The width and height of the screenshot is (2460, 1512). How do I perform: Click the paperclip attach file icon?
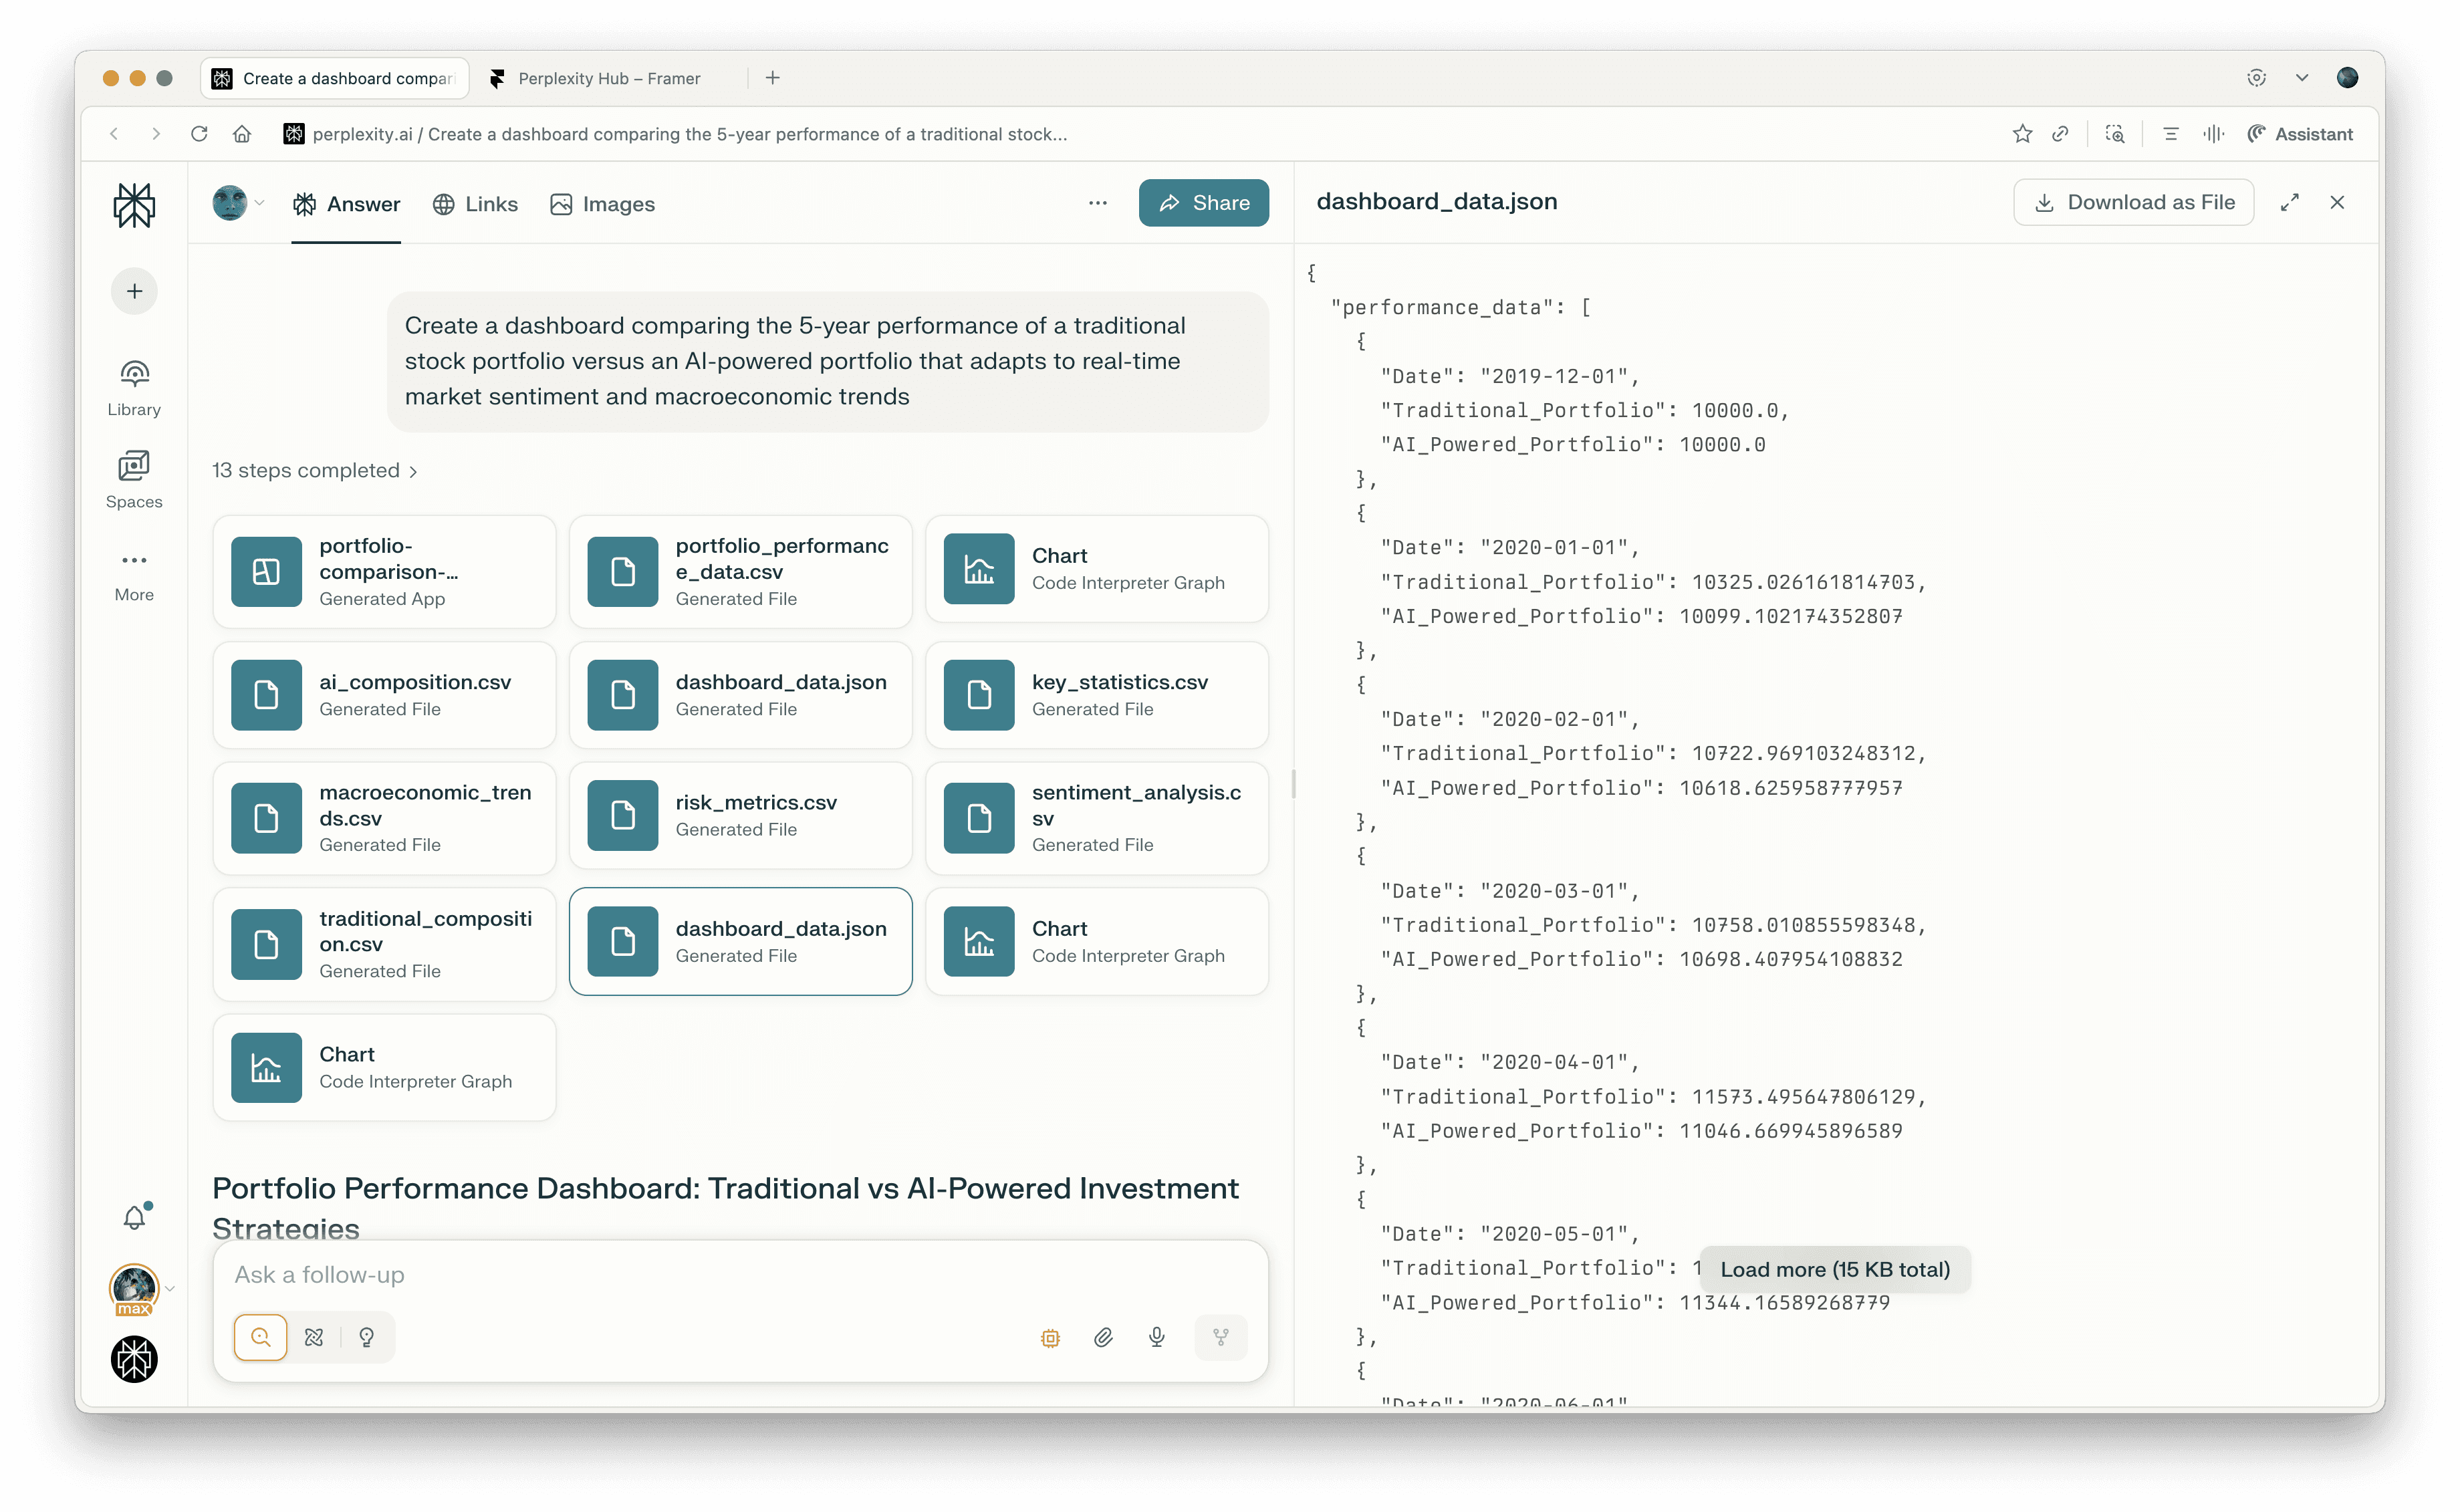(x=1103, y=1337)
